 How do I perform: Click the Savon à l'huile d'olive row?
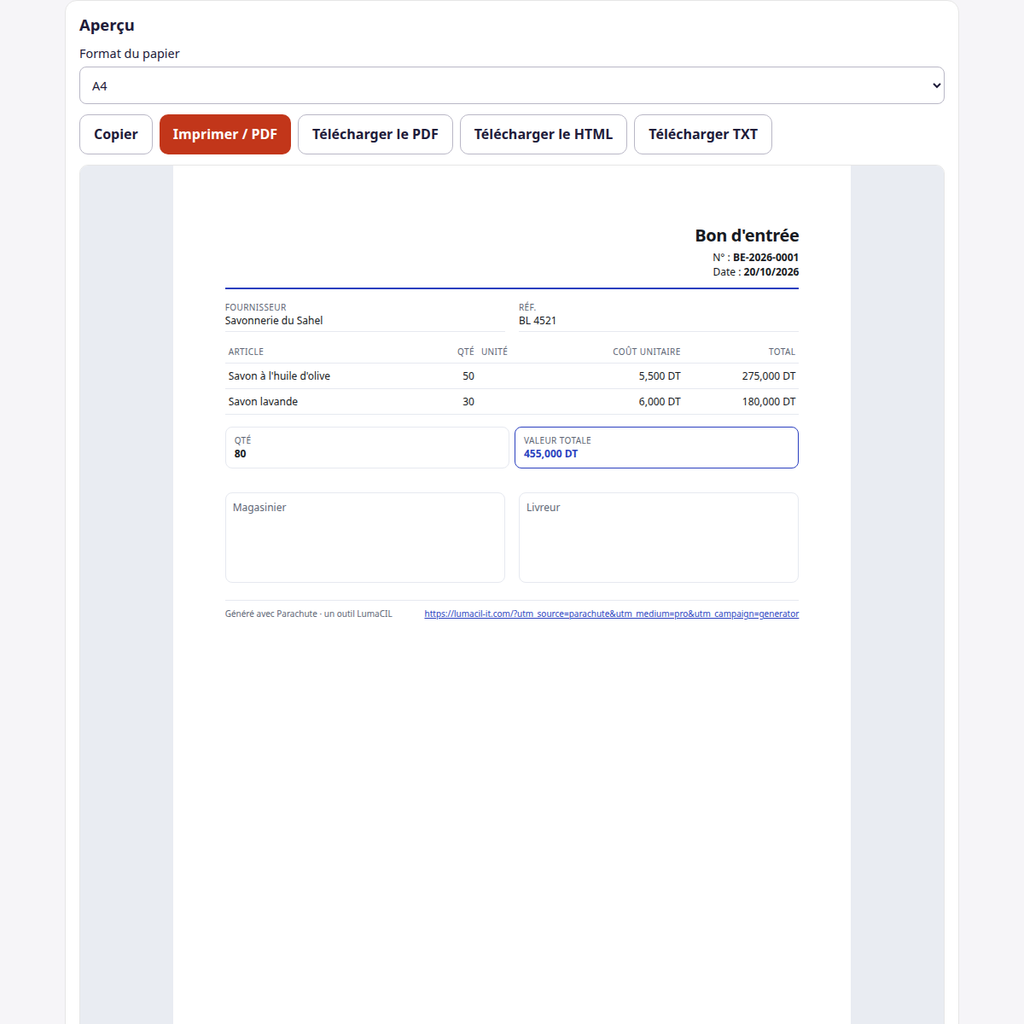[x=511, y=376]
